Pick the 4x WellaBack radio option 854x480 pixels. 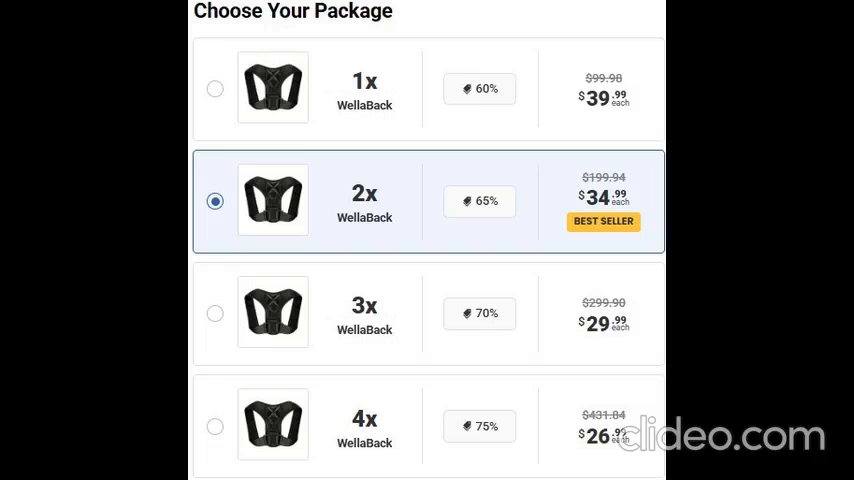pyautogui.click(x=215, y=427)
